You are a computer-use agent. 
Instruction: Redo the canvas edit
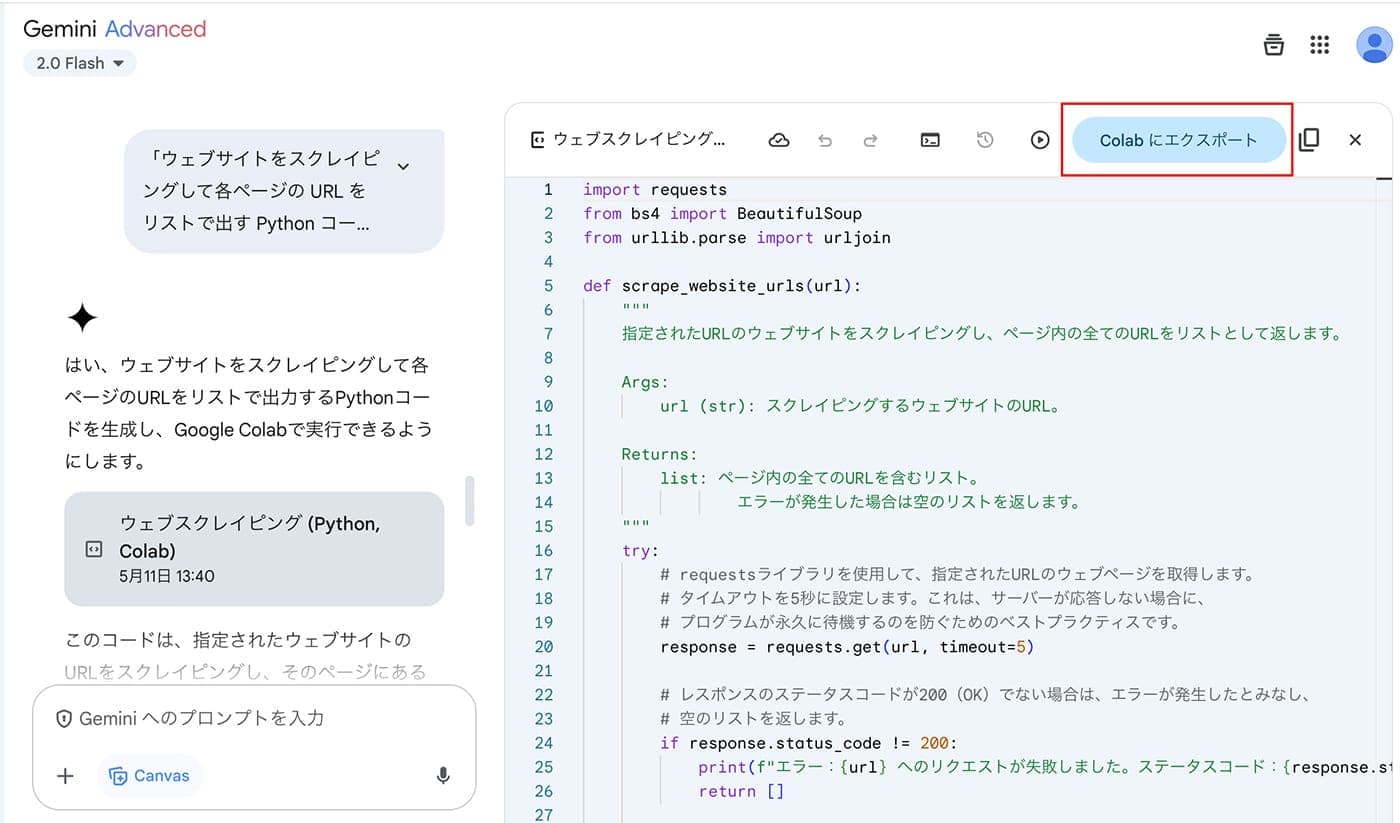871,140
